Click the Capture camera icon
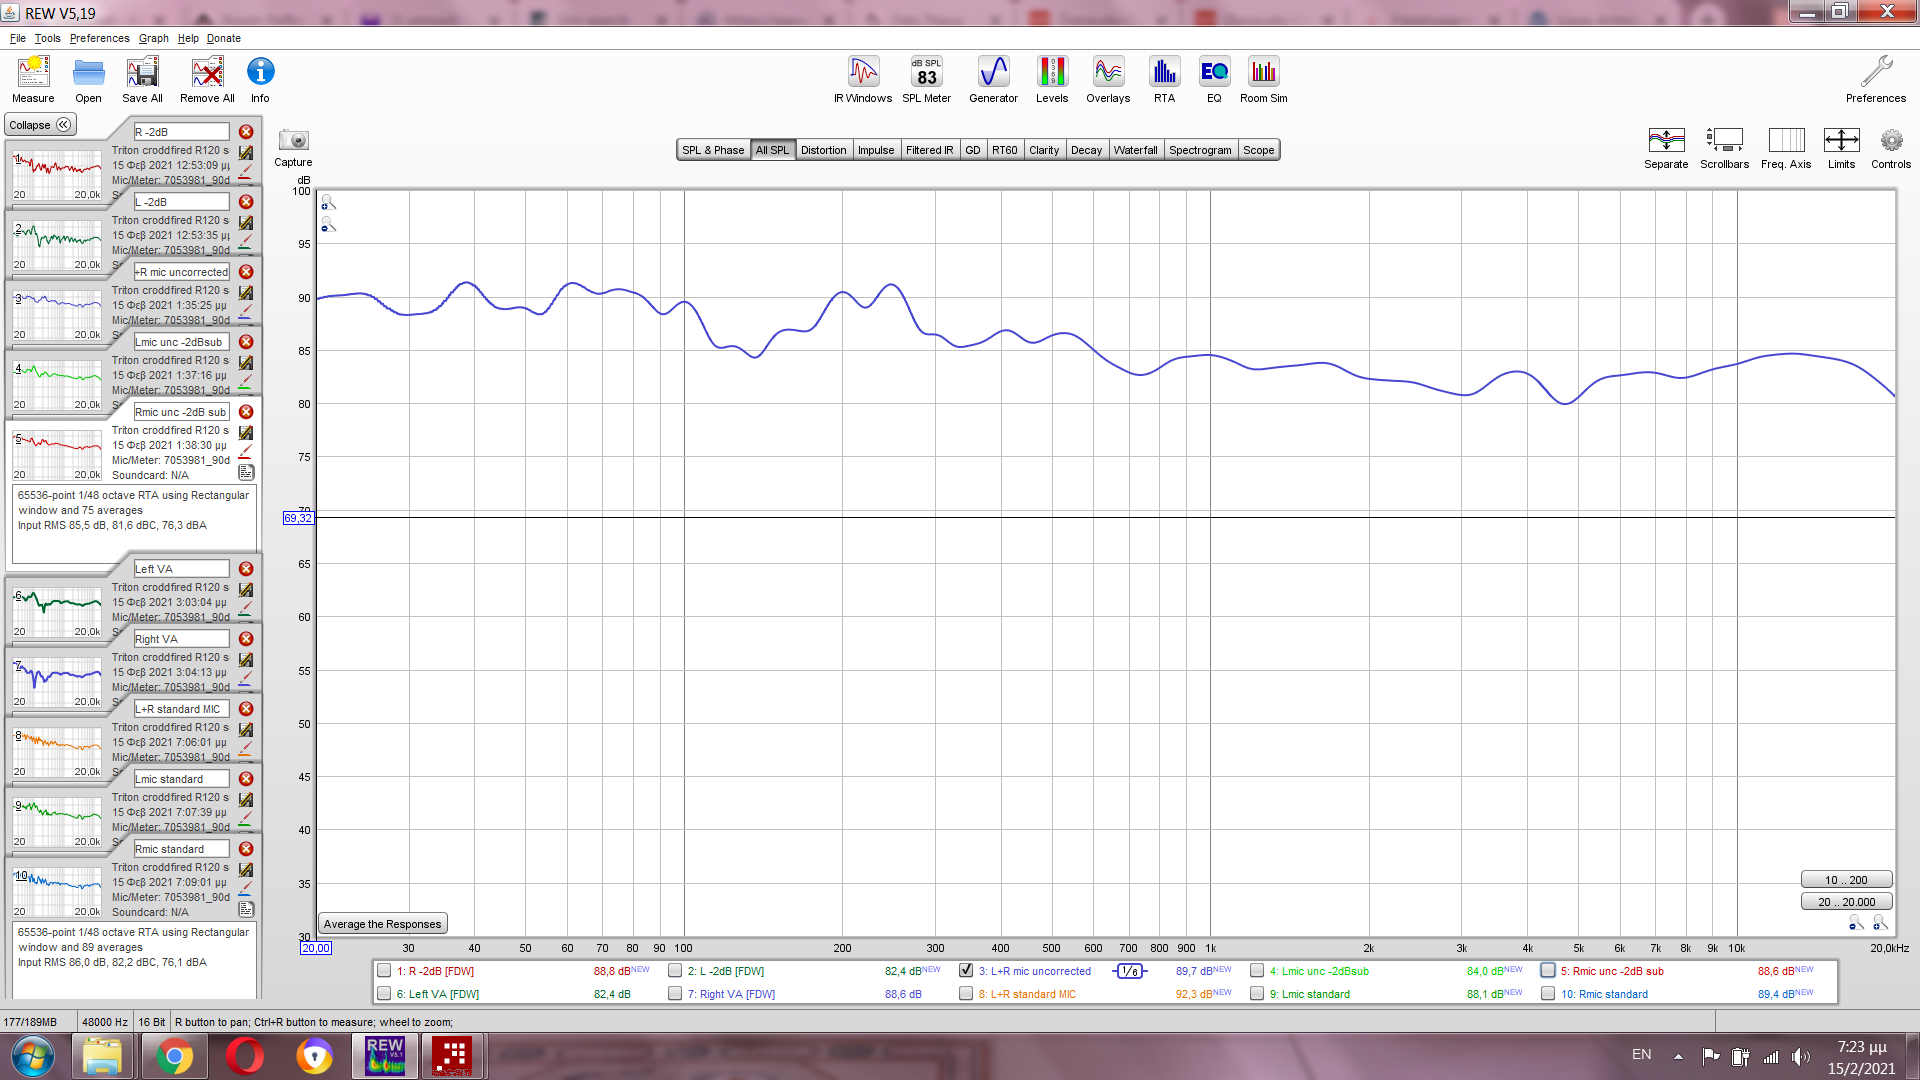1920x1080 pixels. pos(293,141)
